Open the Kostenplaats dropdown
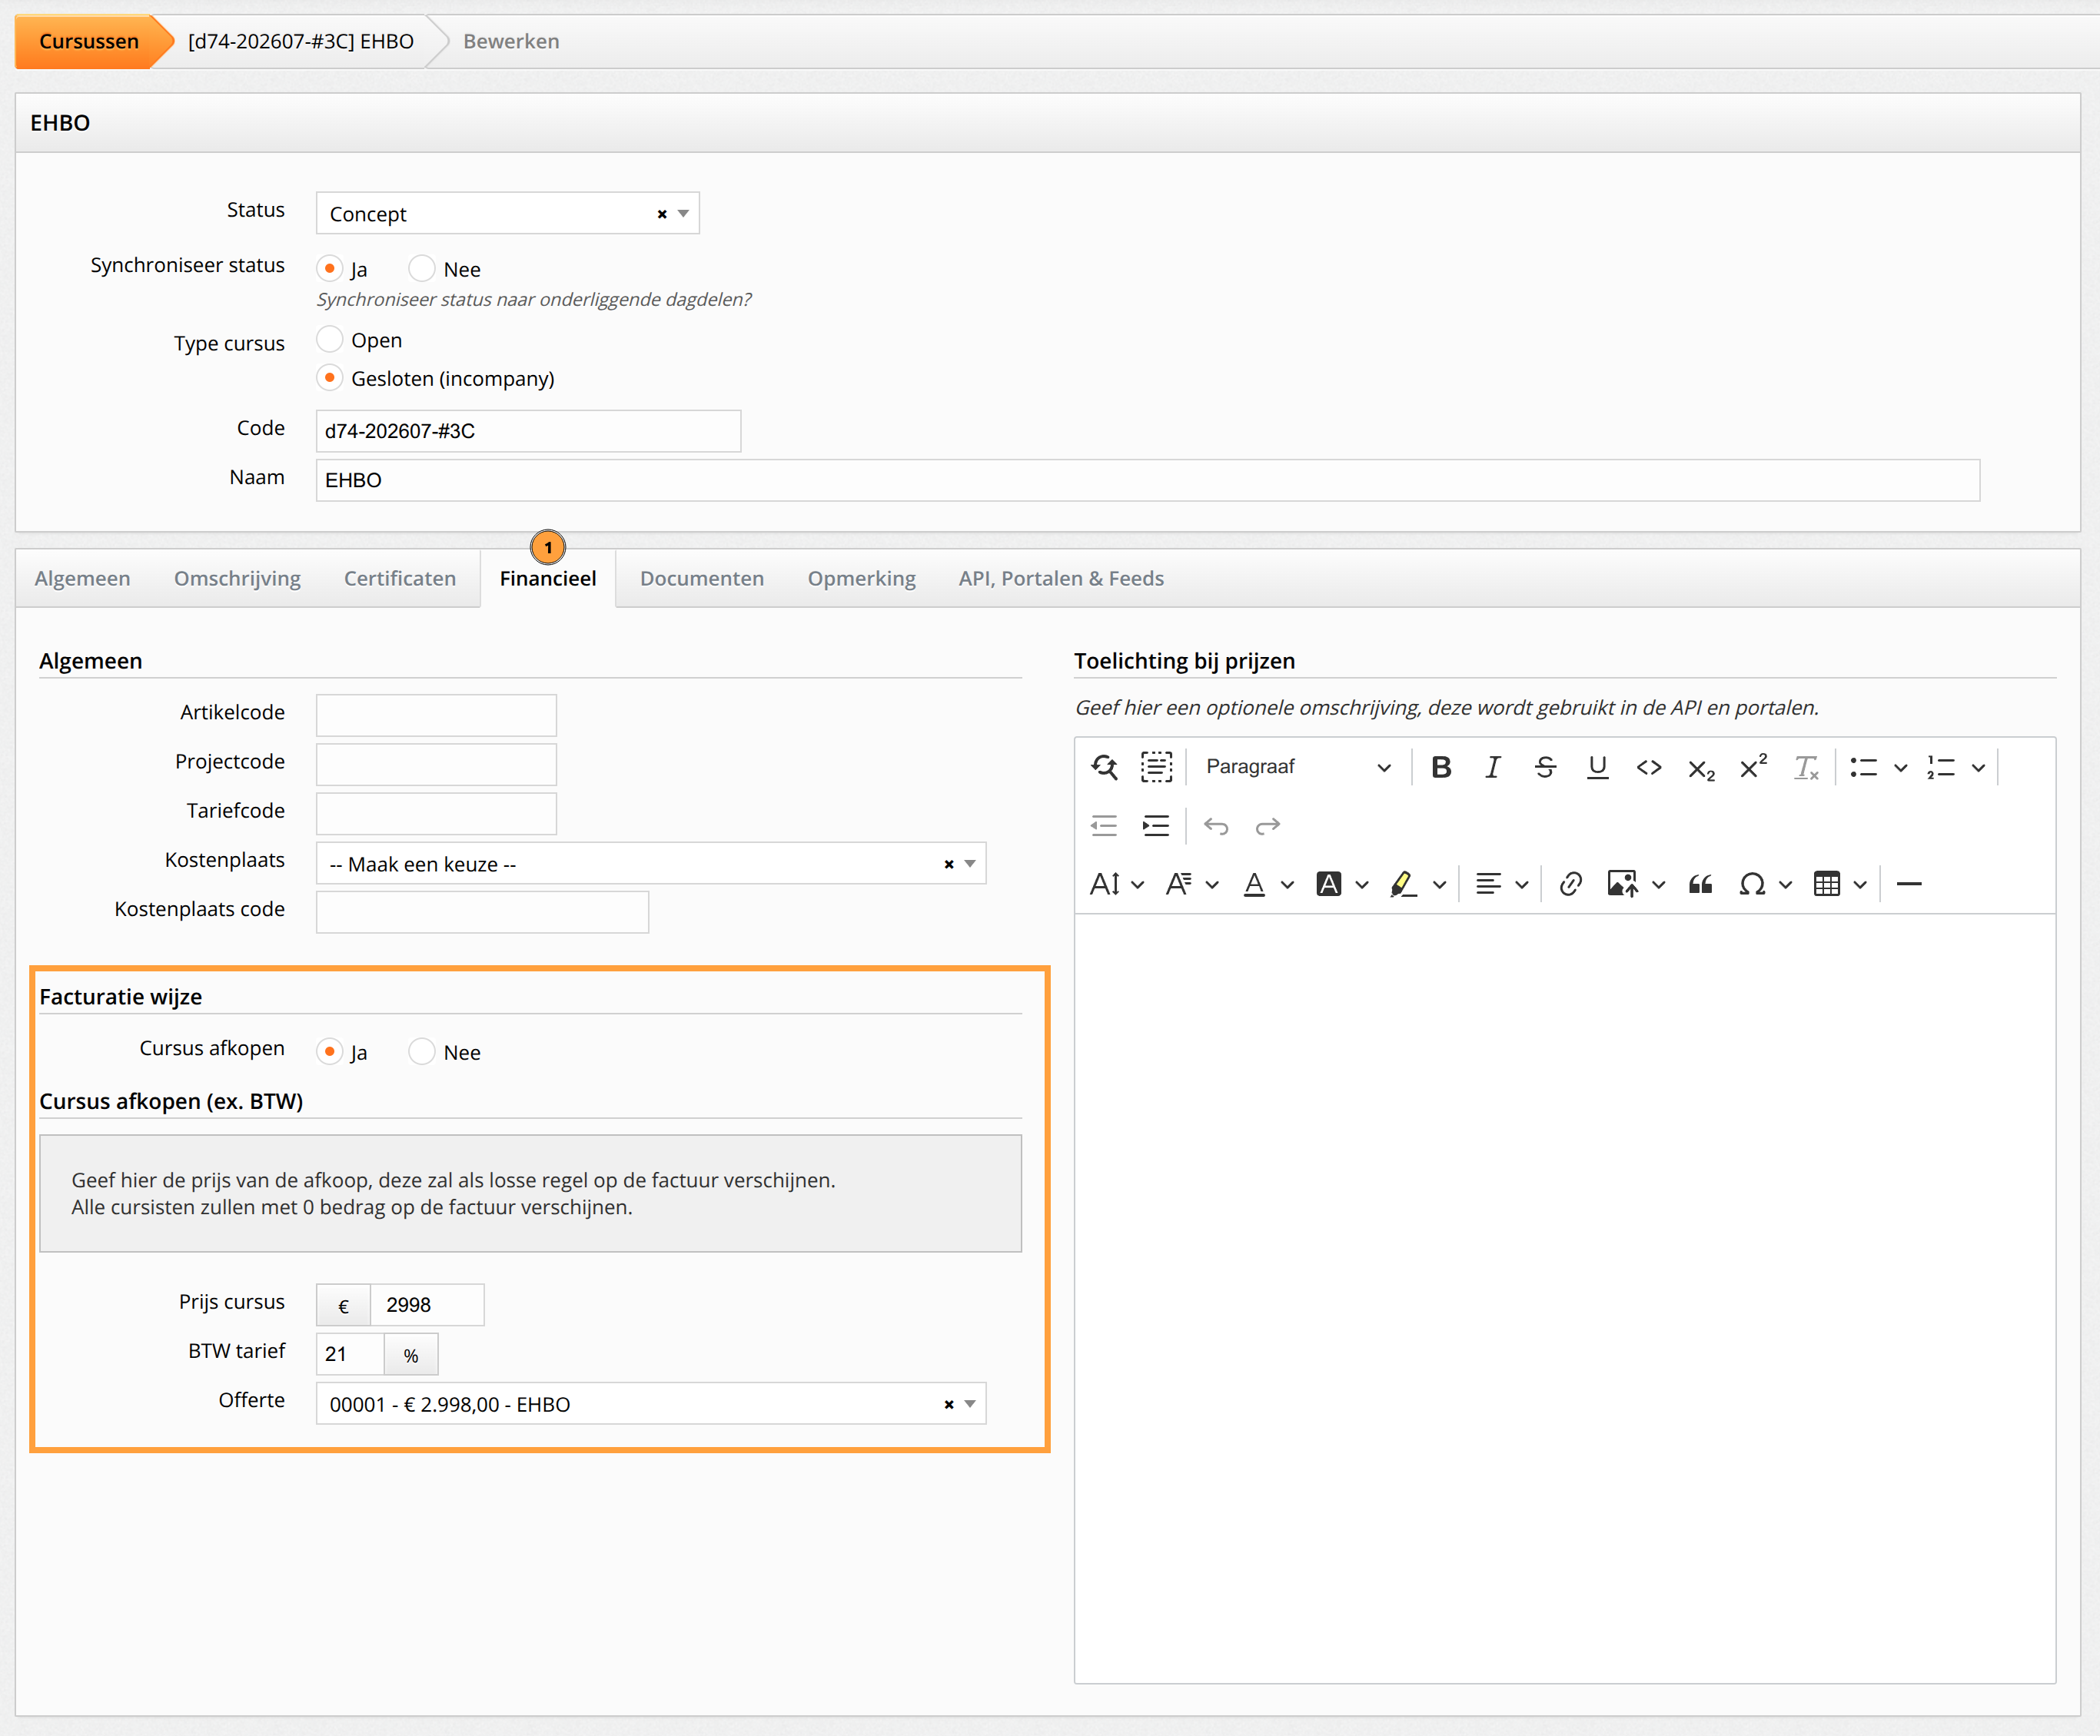Screen dimensions: 2100x1736 [x=651, y=864]
